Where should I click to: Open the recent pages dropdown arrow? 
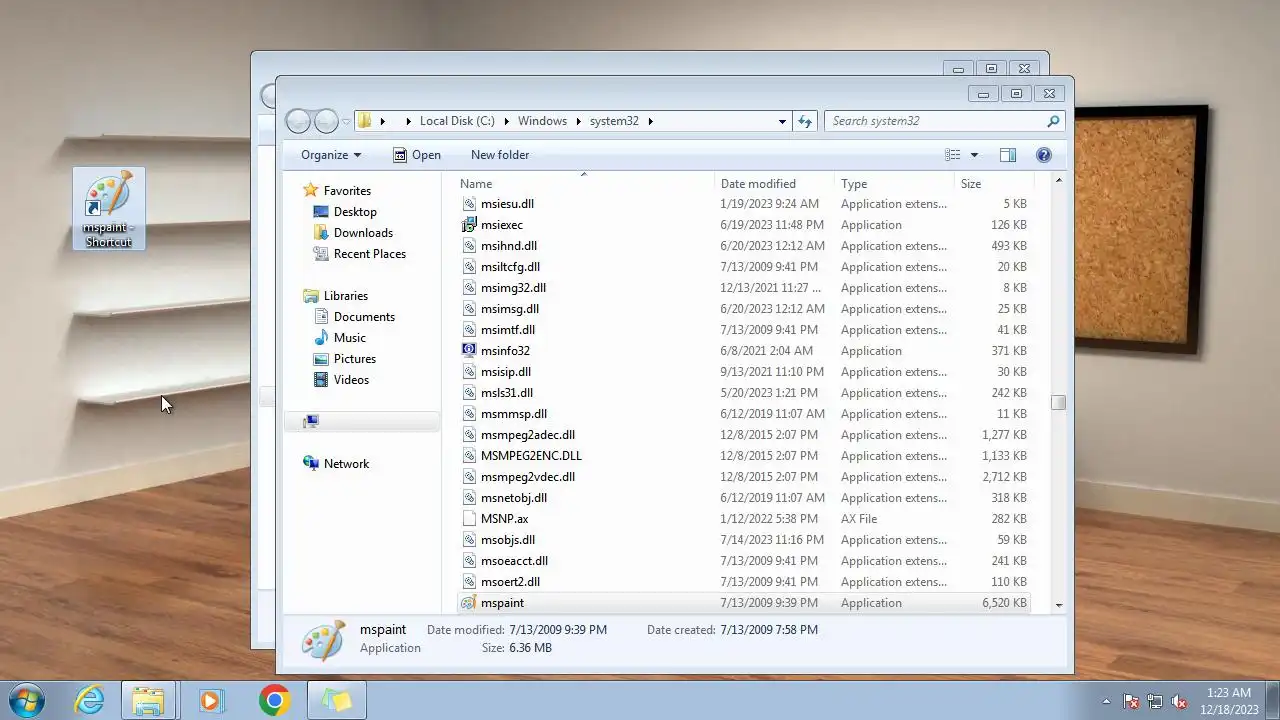(x=346, y=121)
